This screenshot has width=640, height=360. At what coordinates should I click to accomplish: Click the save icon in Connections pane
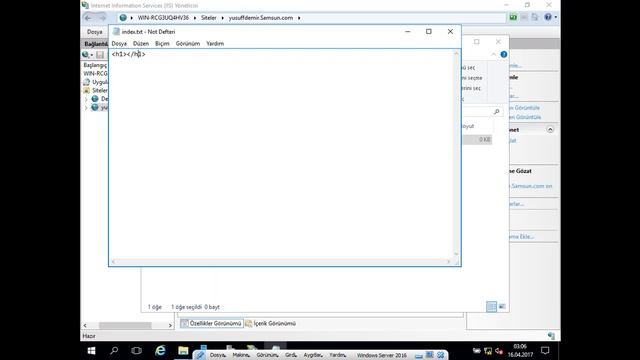coord(100,54)
